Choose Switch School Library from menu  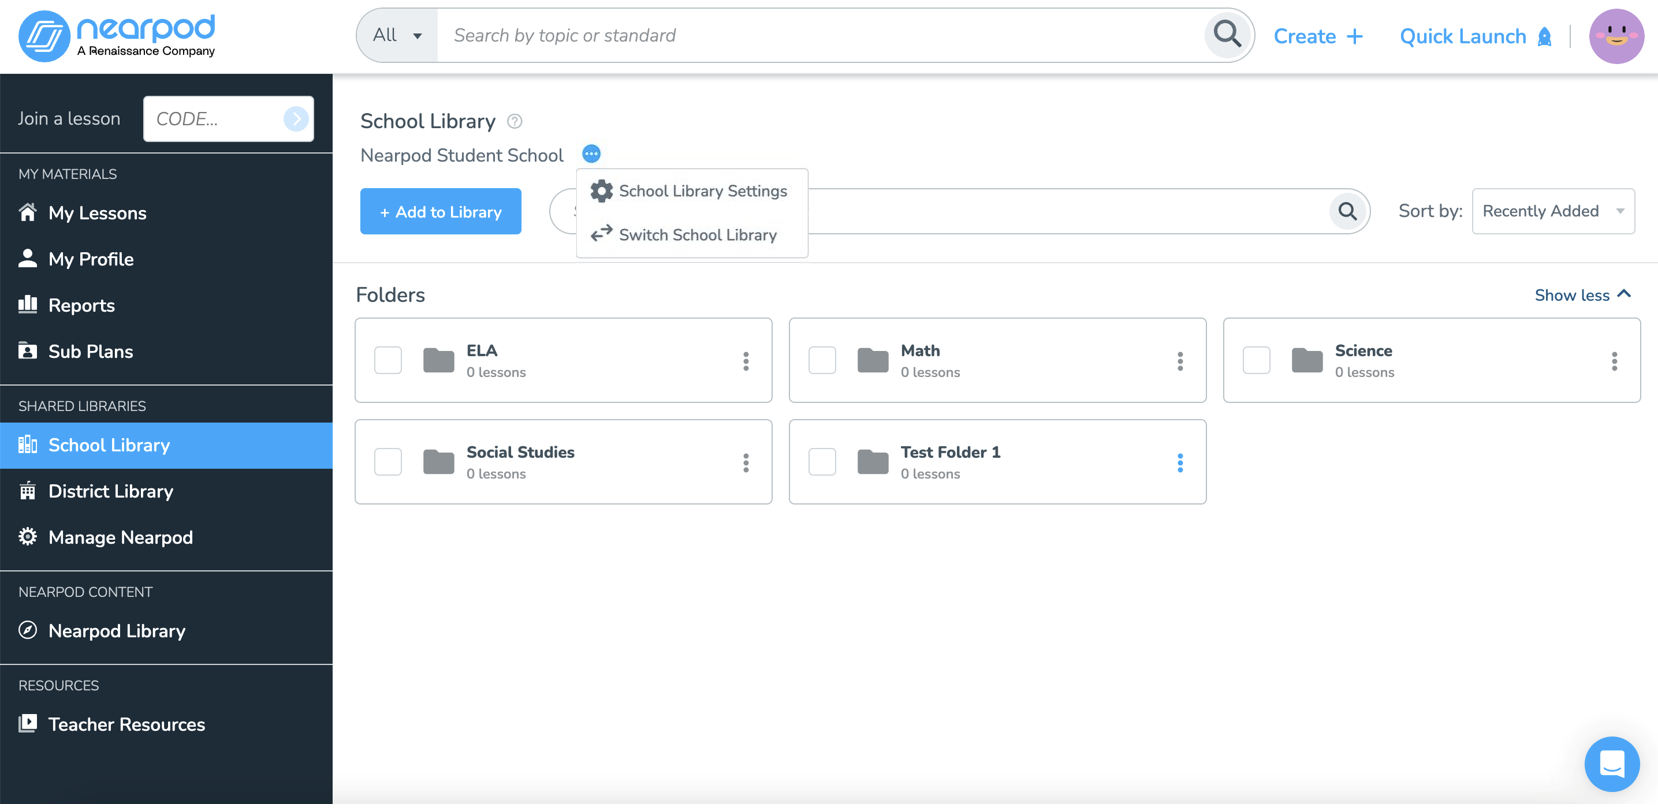[x=692, y=235]
